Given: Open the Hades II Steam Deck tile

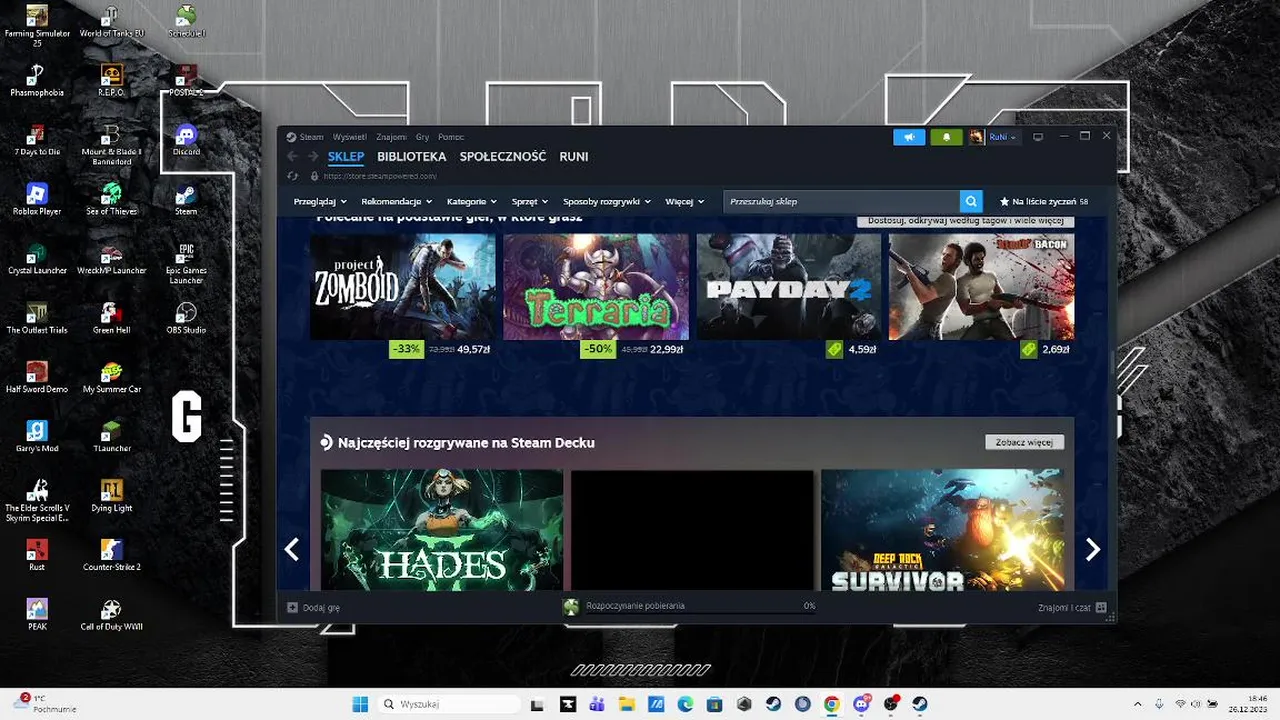Looking at the screenshot, I should point(442,530).
